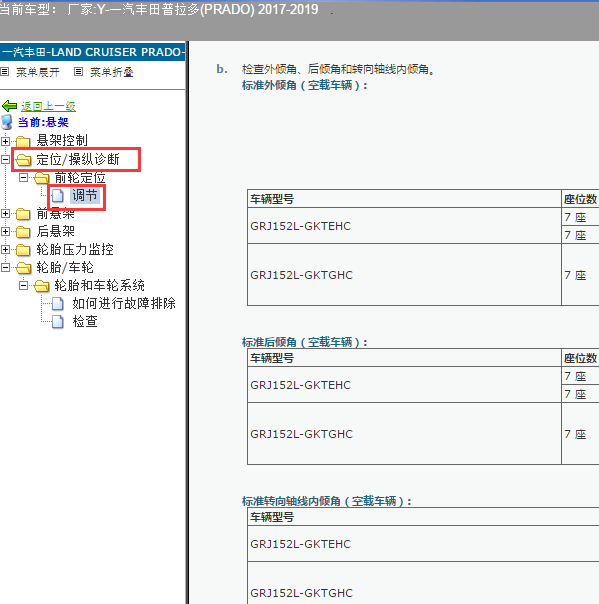Click the 轮胎/车轮 open folder icon
Viewport: 599px width, 604px height.
point(23,268)
